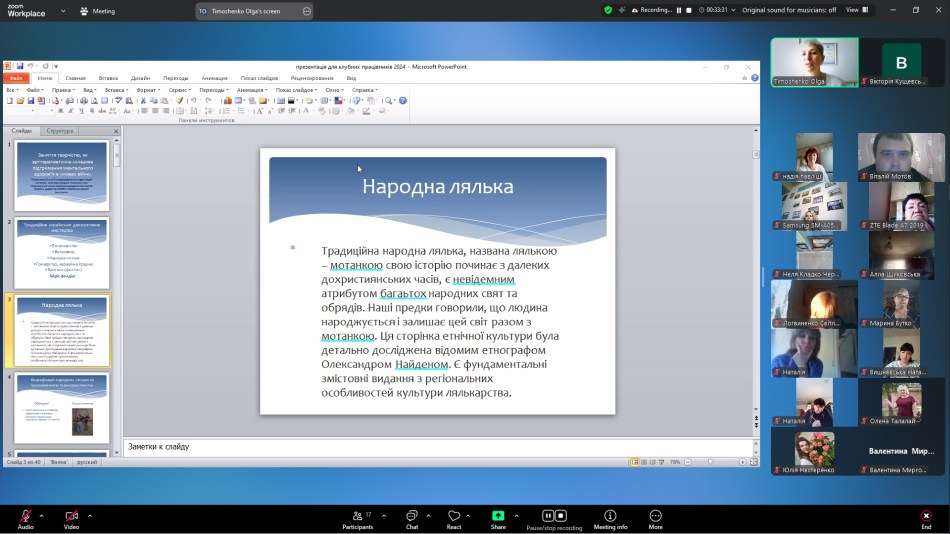Open the Zoom Chat panel
This screenshot has height=534, width=950.
411,516
